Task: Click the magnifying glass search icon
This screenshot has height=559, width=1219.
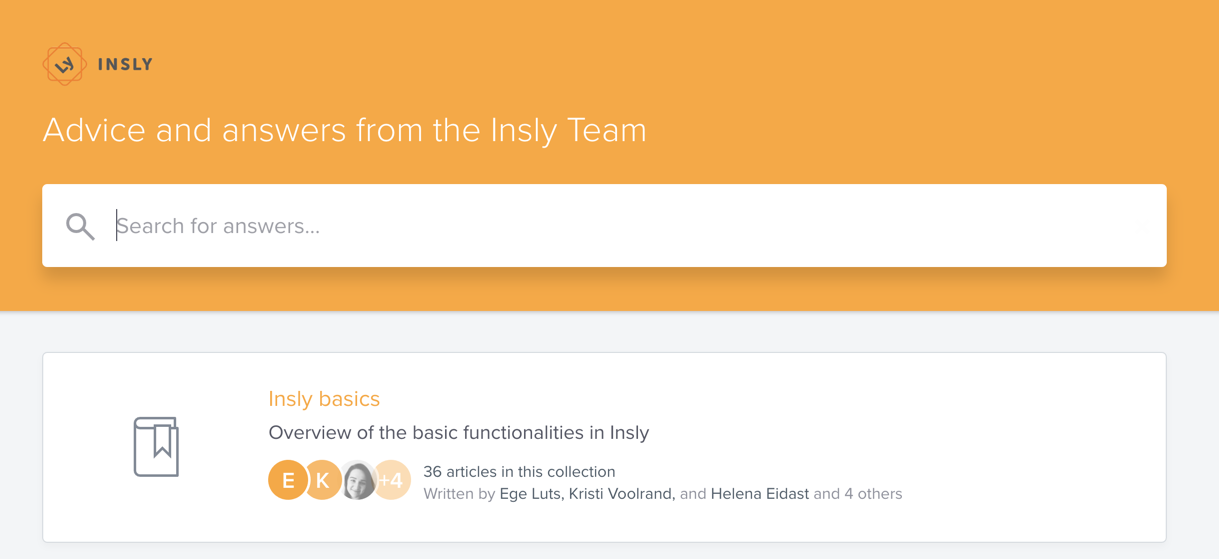Action: [80, 226]
